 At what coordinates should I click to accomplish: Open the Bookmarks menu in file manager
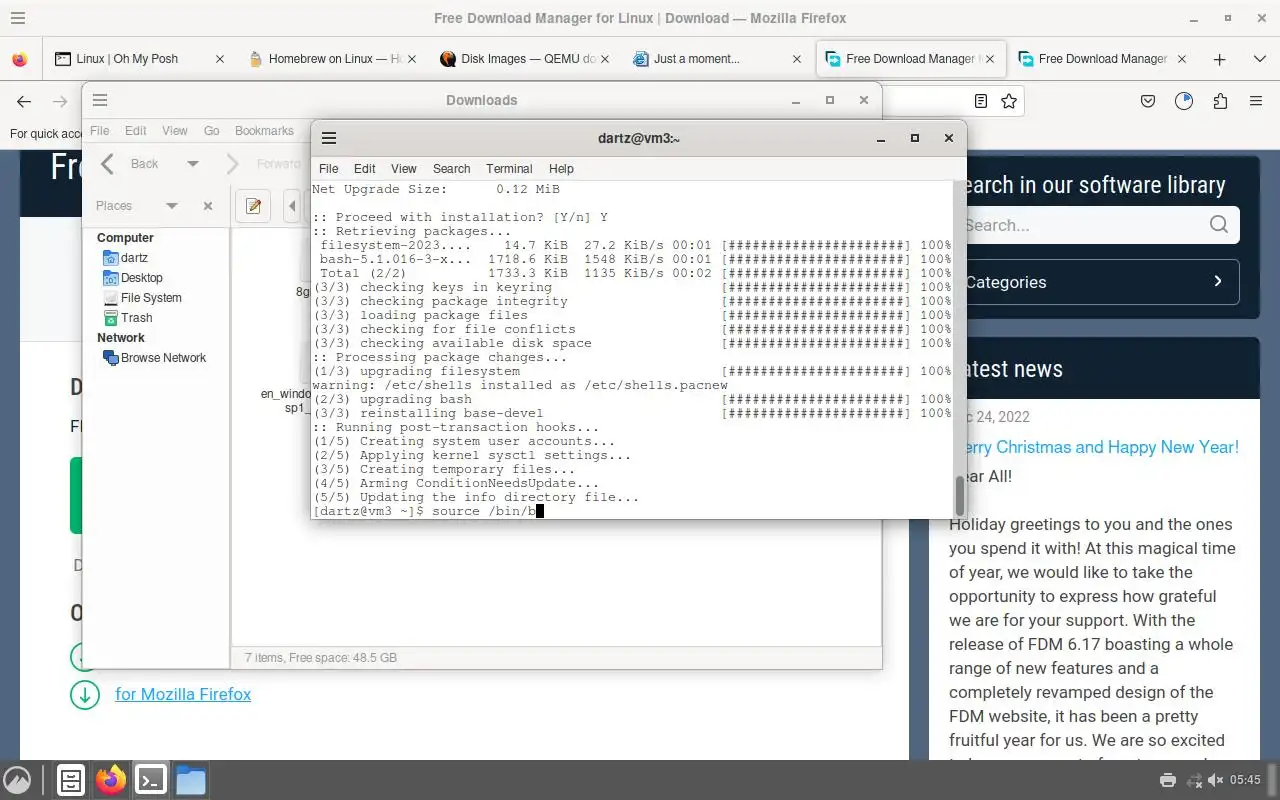coord(264,131)
